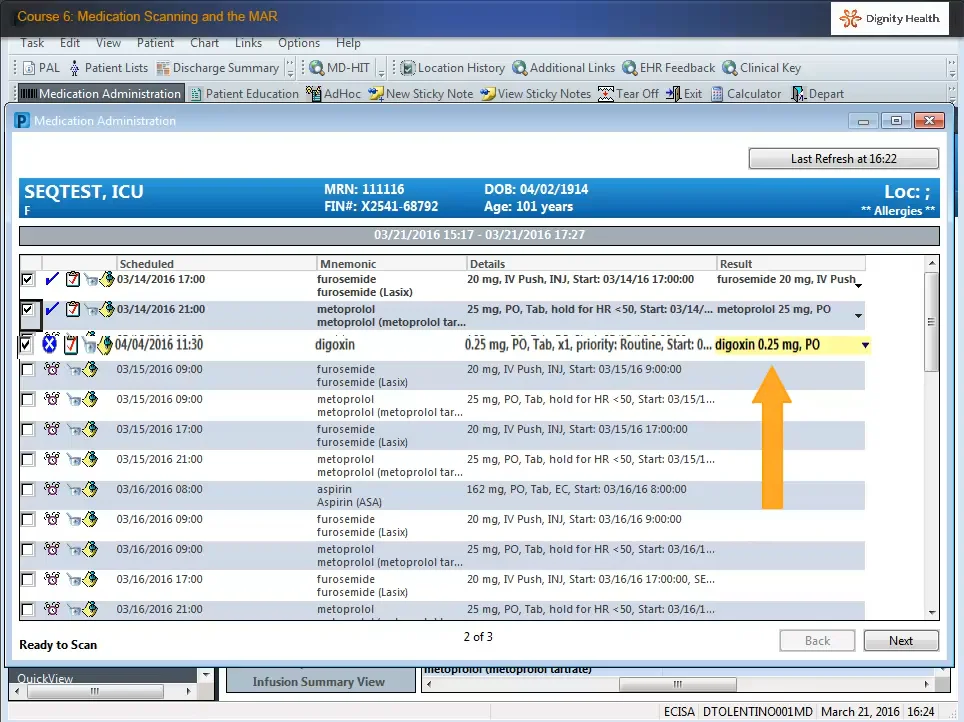Uncheck the furosemide 03/14/2016 17:00 checkbox
Screen dimensions: 964x722
coord(28,280)
